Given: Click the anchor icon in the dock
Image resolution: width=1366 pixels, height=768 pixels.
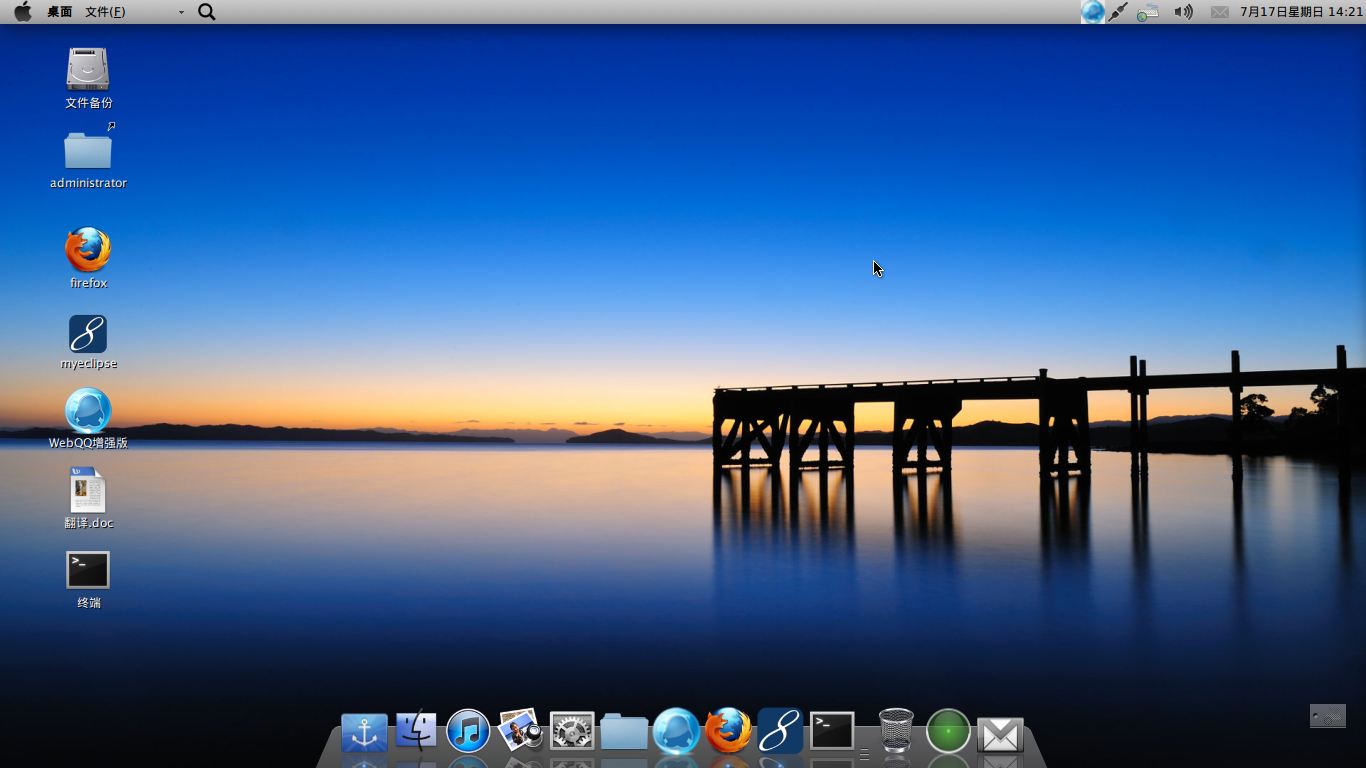Looking at the screenshot, I should pyautogui.click(x=364, y=733).
